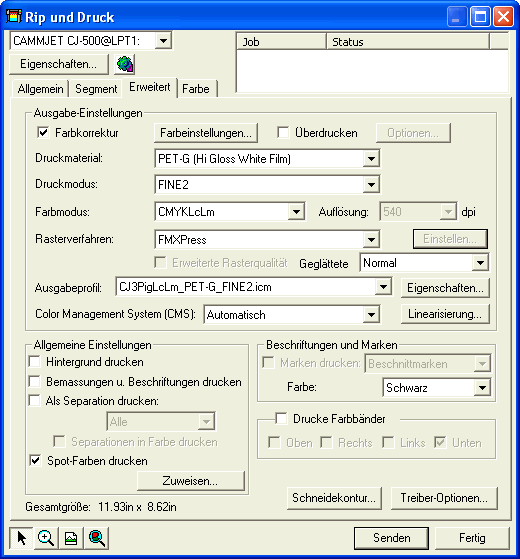This screenshot has width=520, height=559.
Task: Open the Farbe tab
Action: pos(196,89)
